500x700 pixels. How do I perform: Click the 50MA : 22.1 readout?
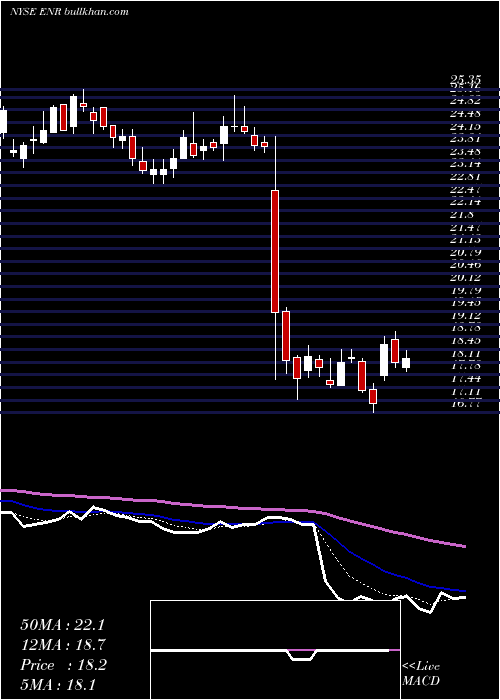point(62,624)
